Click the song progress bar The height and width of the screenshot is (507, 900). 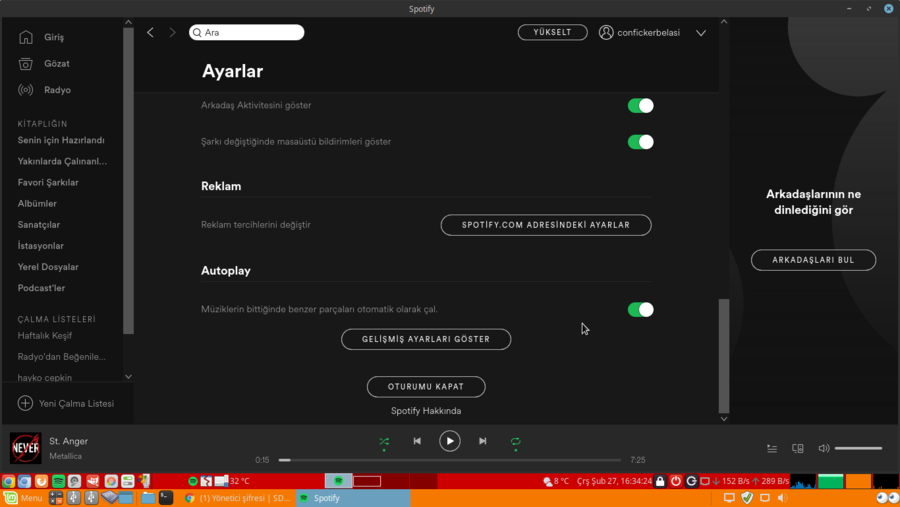(449, 460)
